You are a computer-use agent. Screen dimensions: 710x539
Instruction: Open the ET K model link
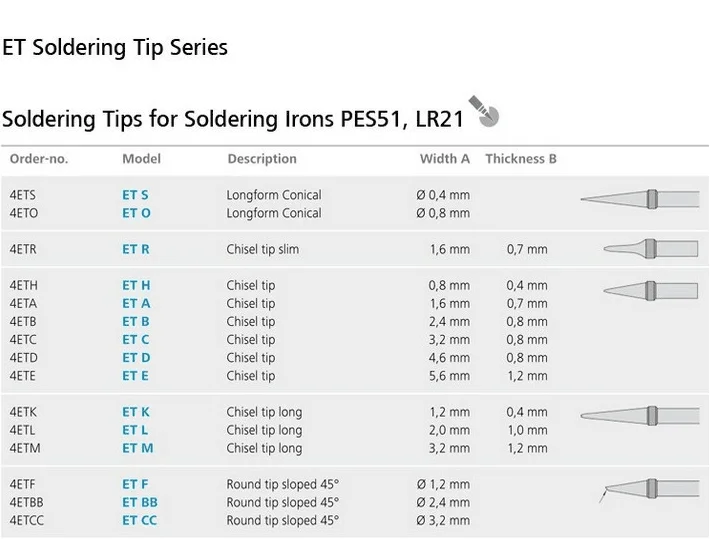(136, 412)
